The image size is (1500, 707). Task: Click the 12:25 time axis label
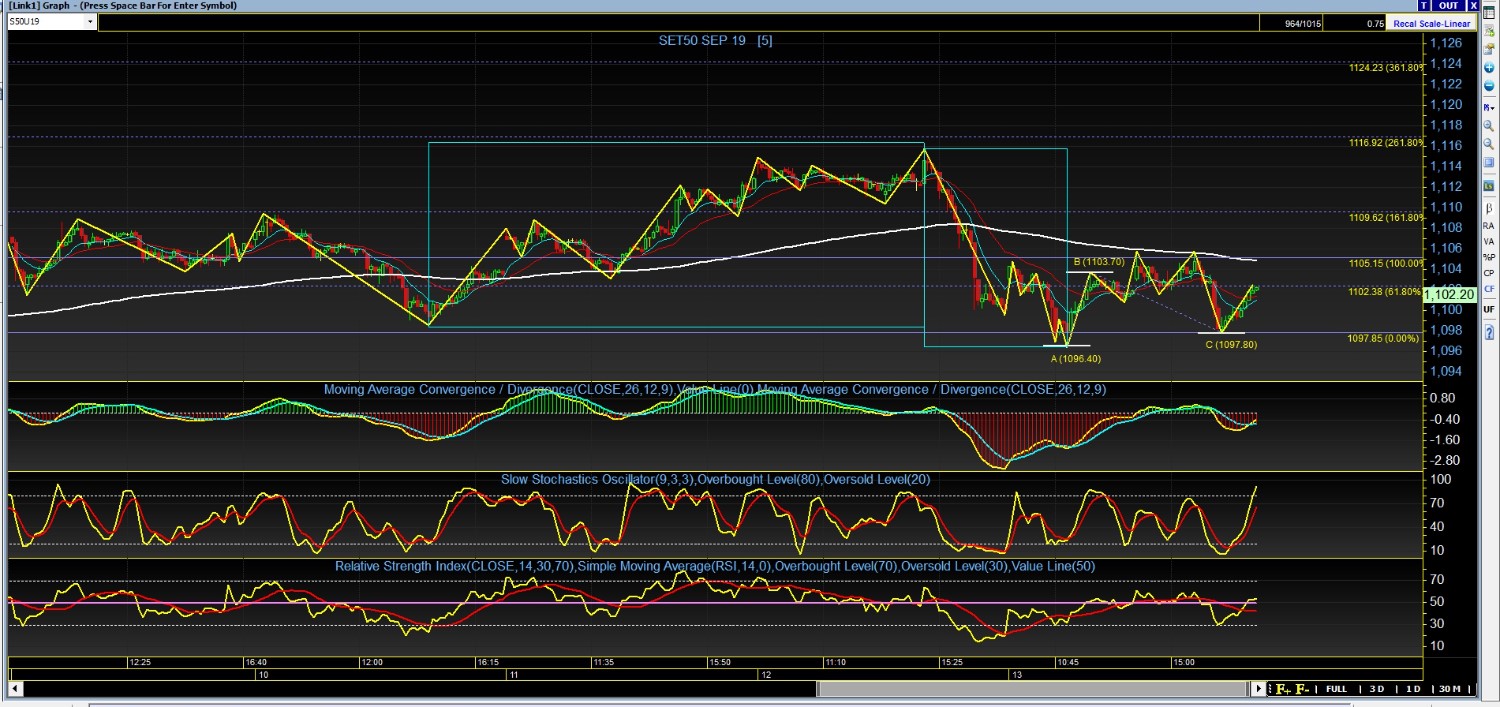tap(139, 662)
